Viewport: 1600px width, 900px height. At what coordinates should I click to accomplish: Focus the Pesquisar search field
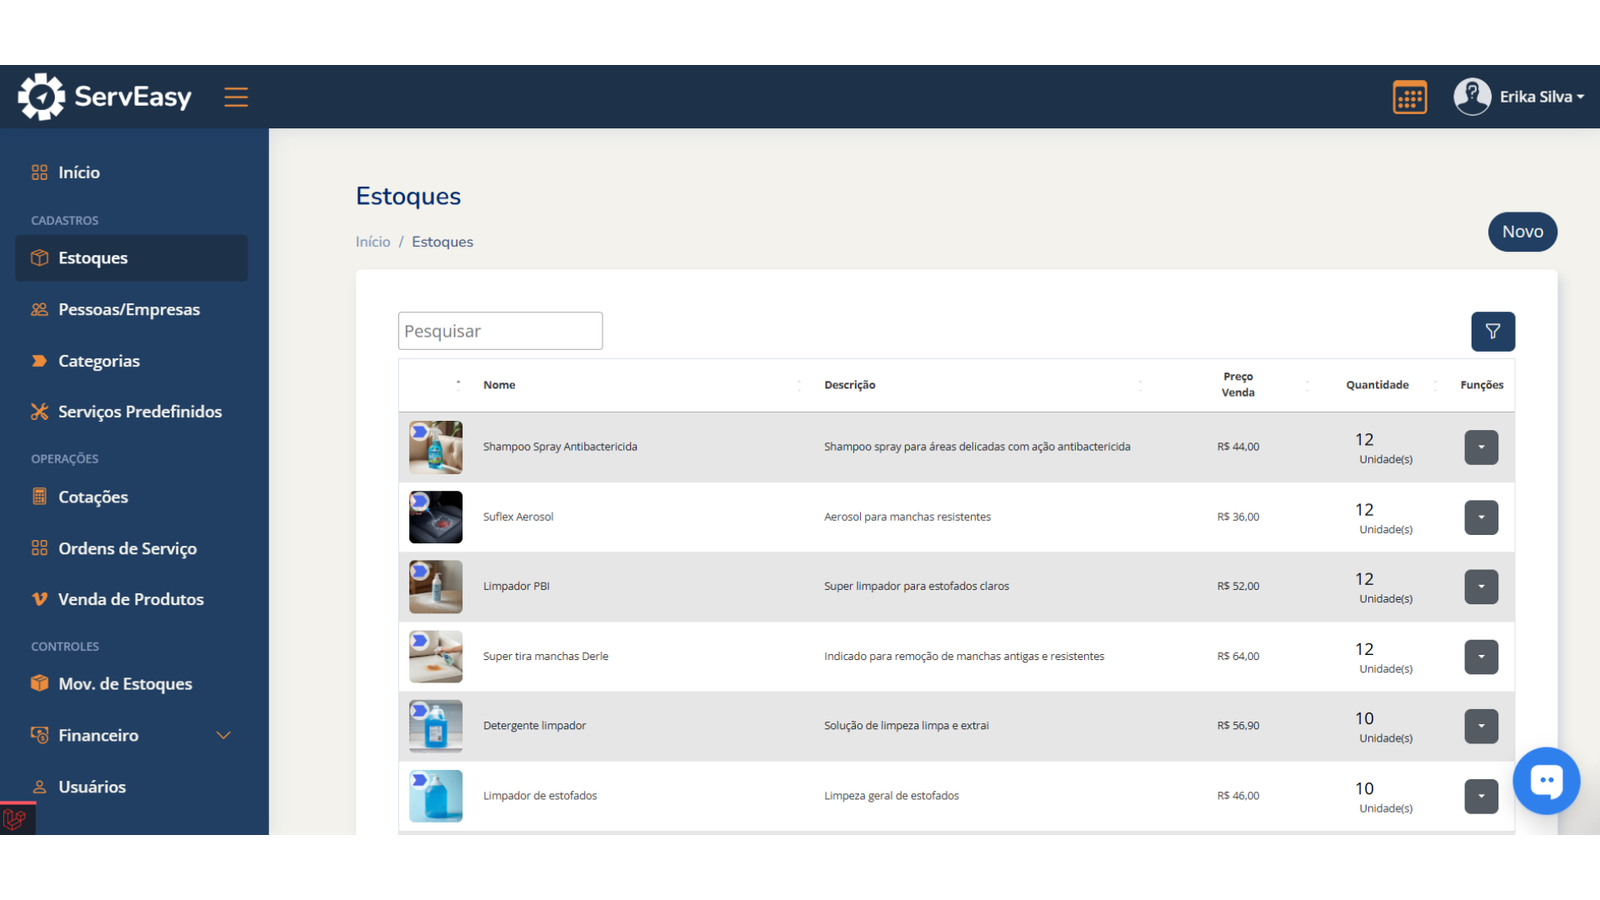coord(500,331)
